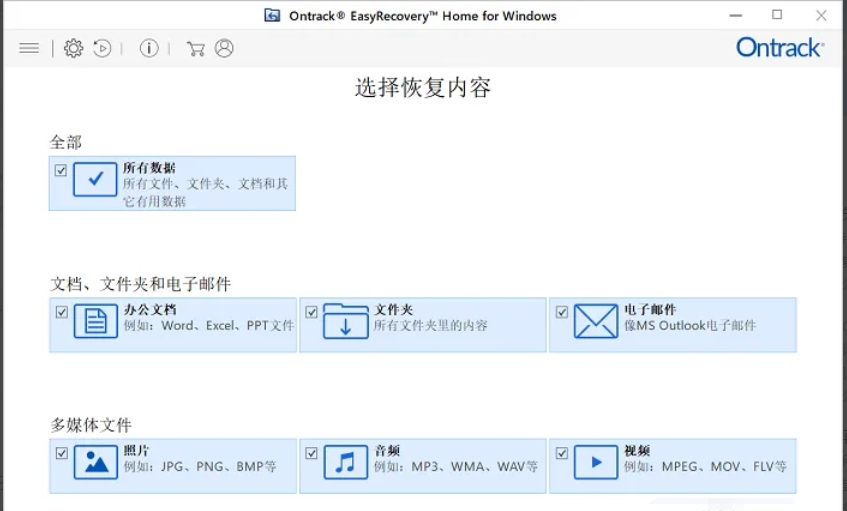This screenshot has width=847, height=511.
Task: Open the information icon
Action: [149, 49]
